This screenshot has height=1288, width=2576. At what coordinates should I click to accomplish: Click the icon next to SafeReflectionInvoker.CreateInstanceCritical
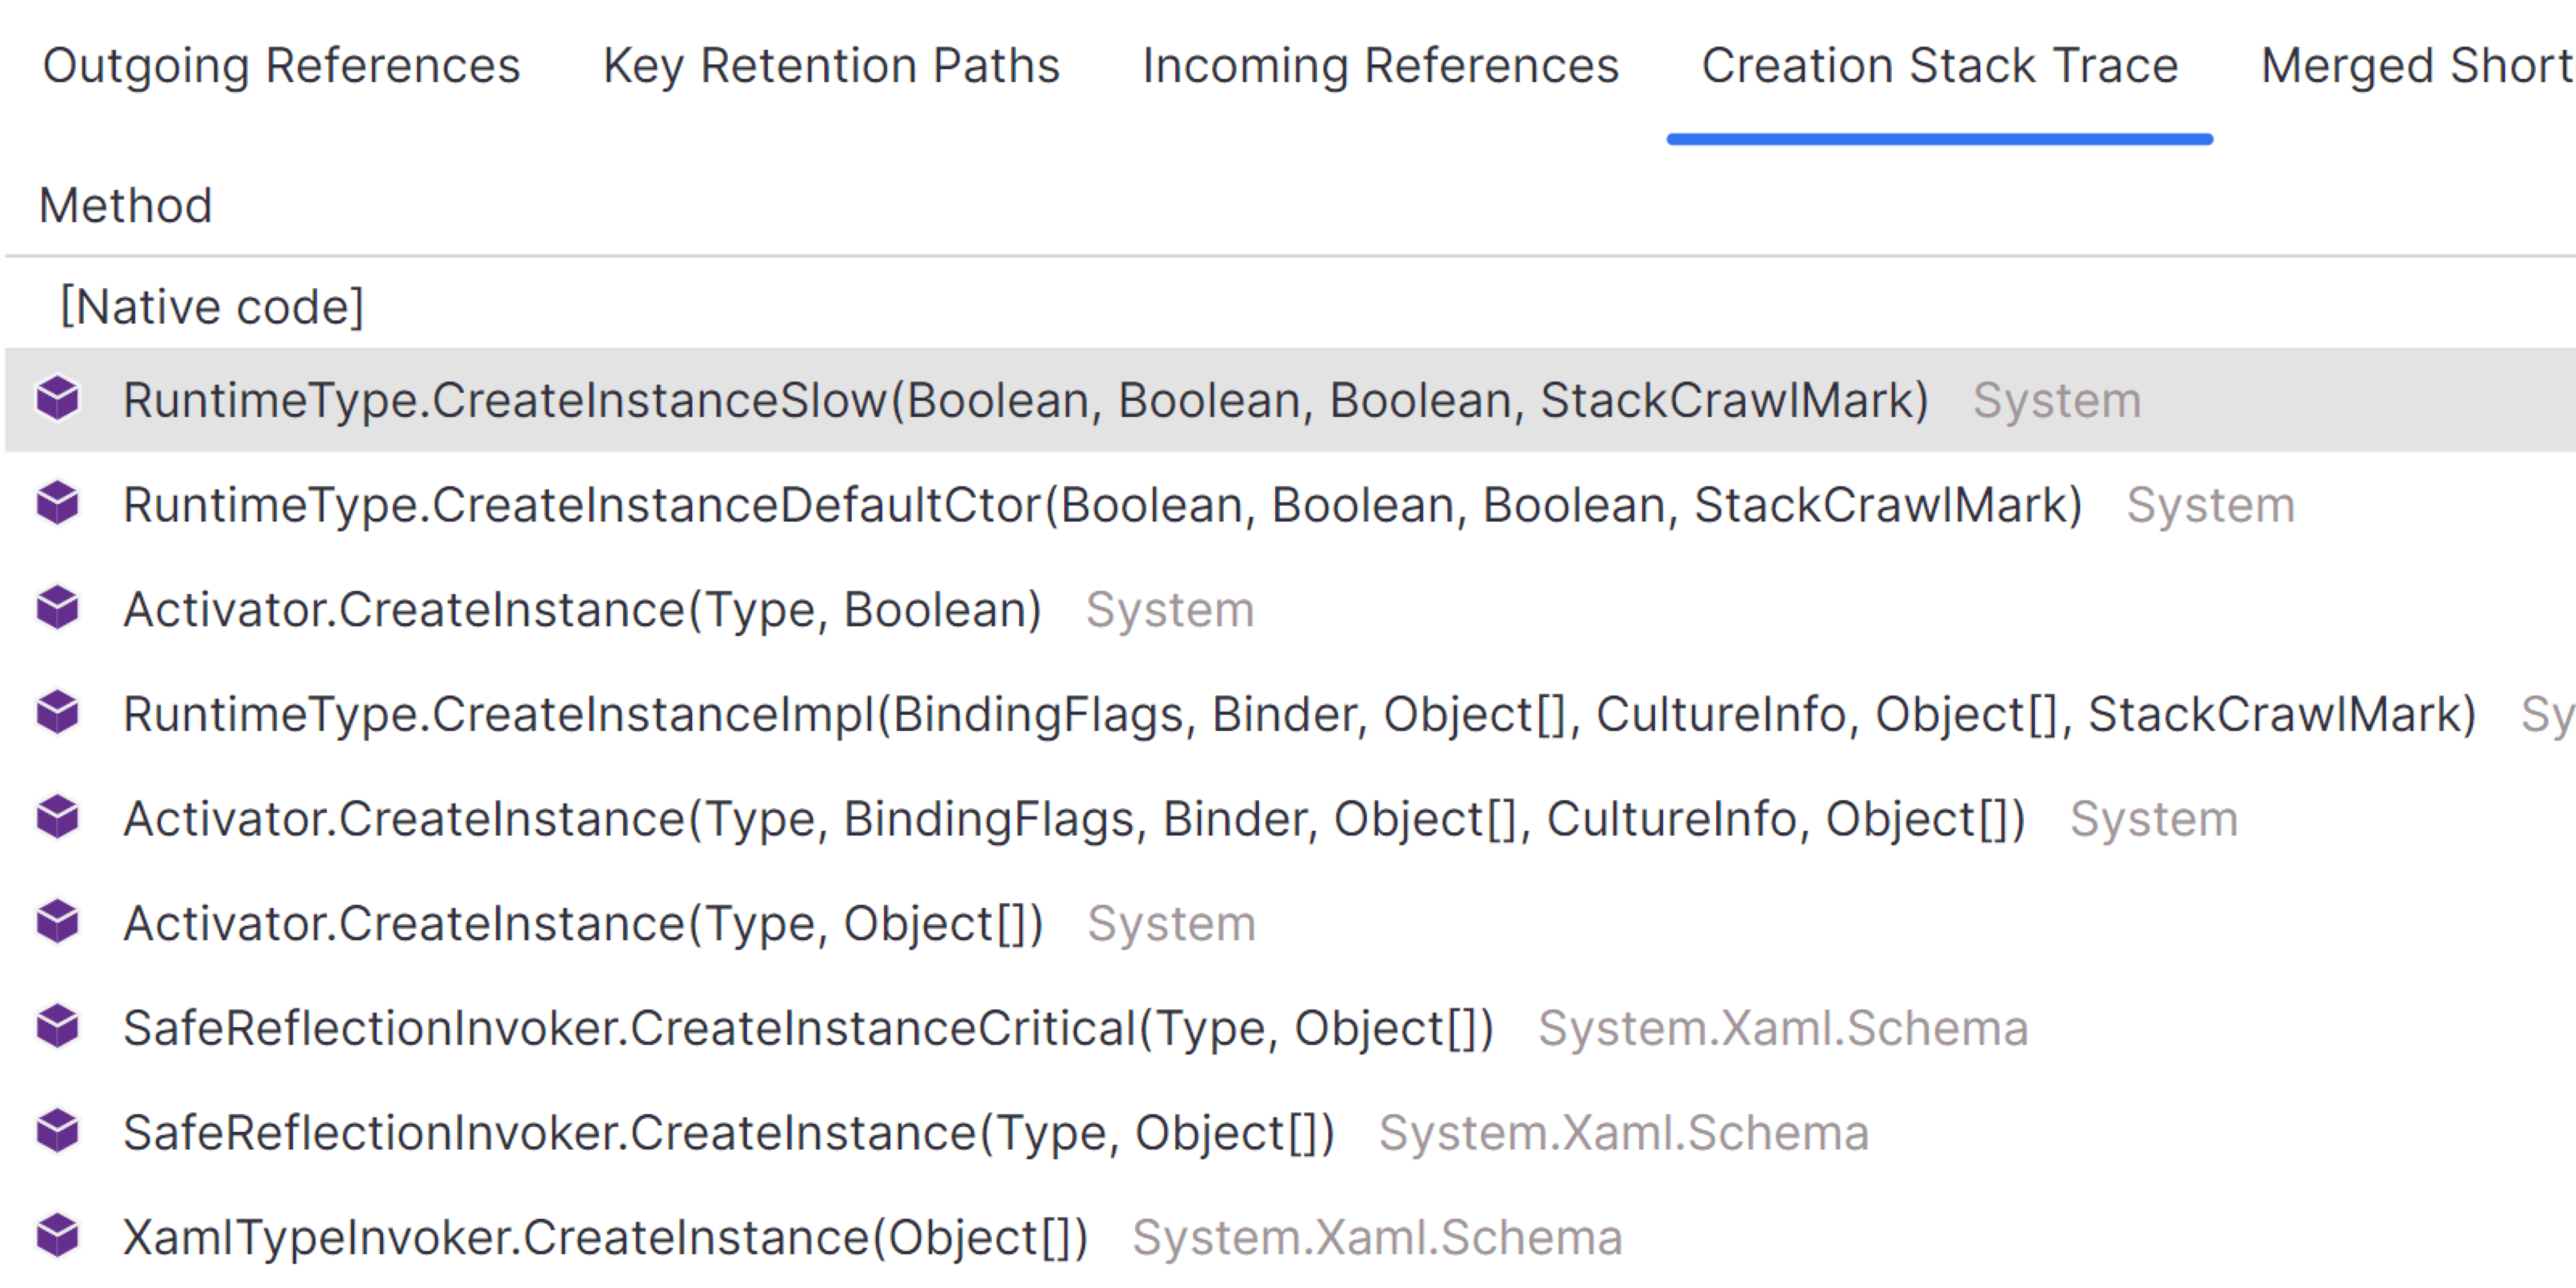(x=57, y=1028)
